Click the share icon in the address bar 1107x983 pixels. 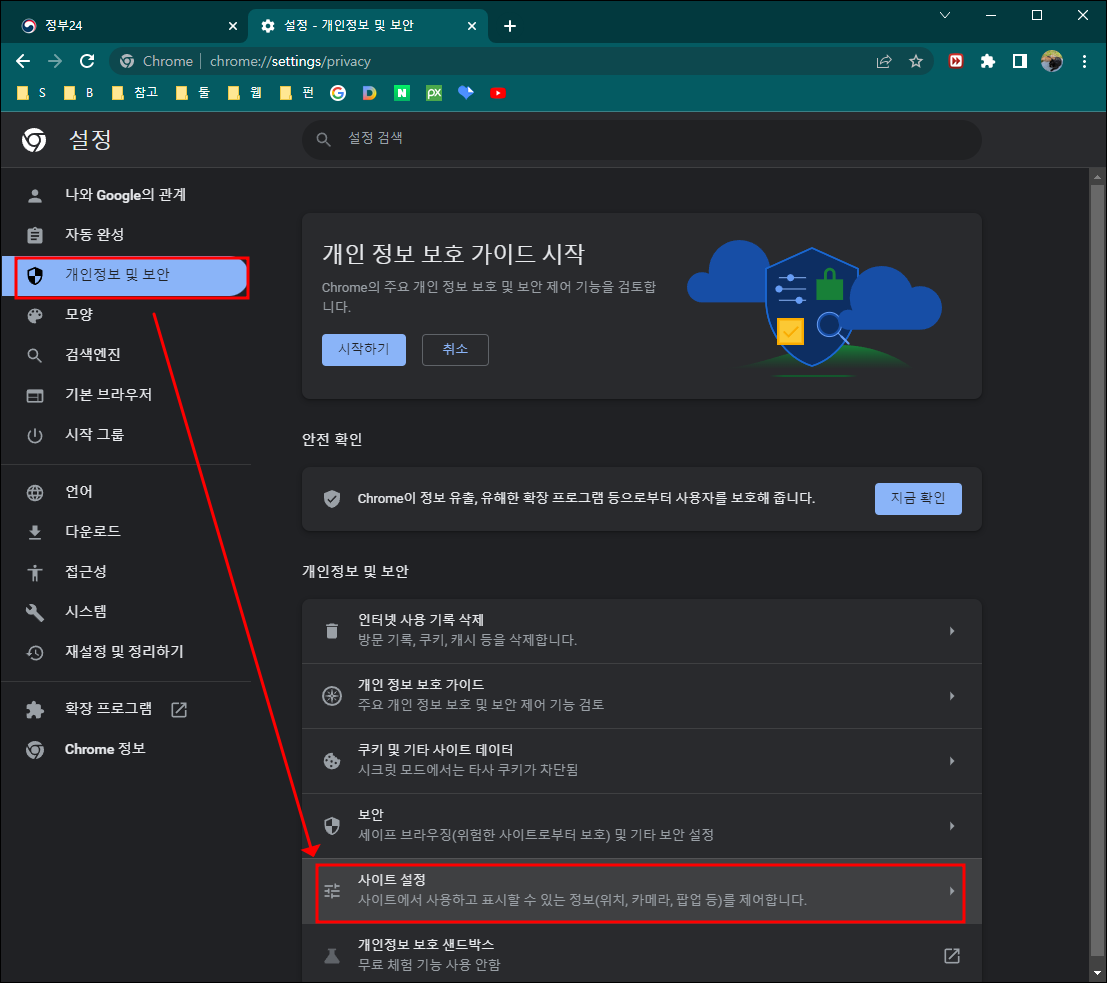tap(884, 61)
